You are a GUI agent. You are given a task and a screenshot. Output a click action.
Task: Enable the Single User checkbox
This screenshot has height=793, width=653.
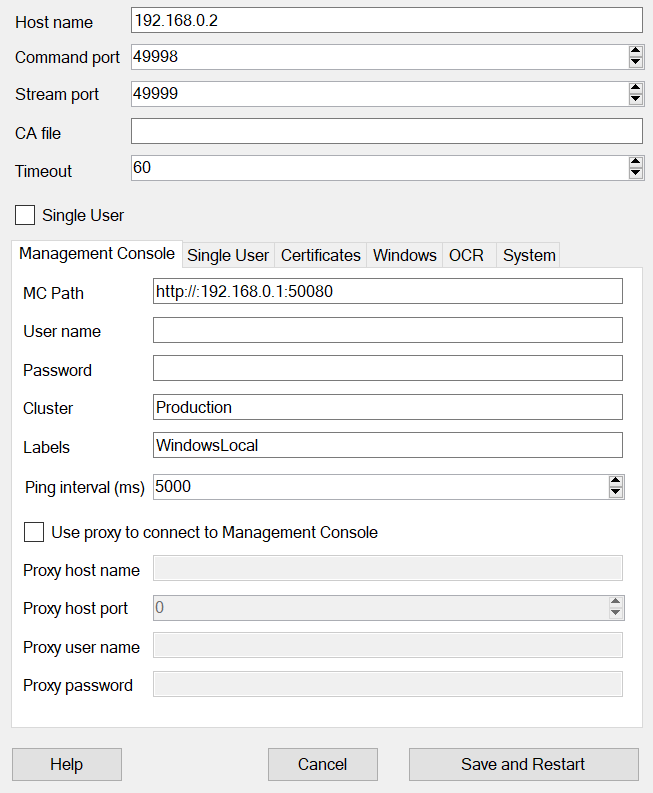click(26, 215)
